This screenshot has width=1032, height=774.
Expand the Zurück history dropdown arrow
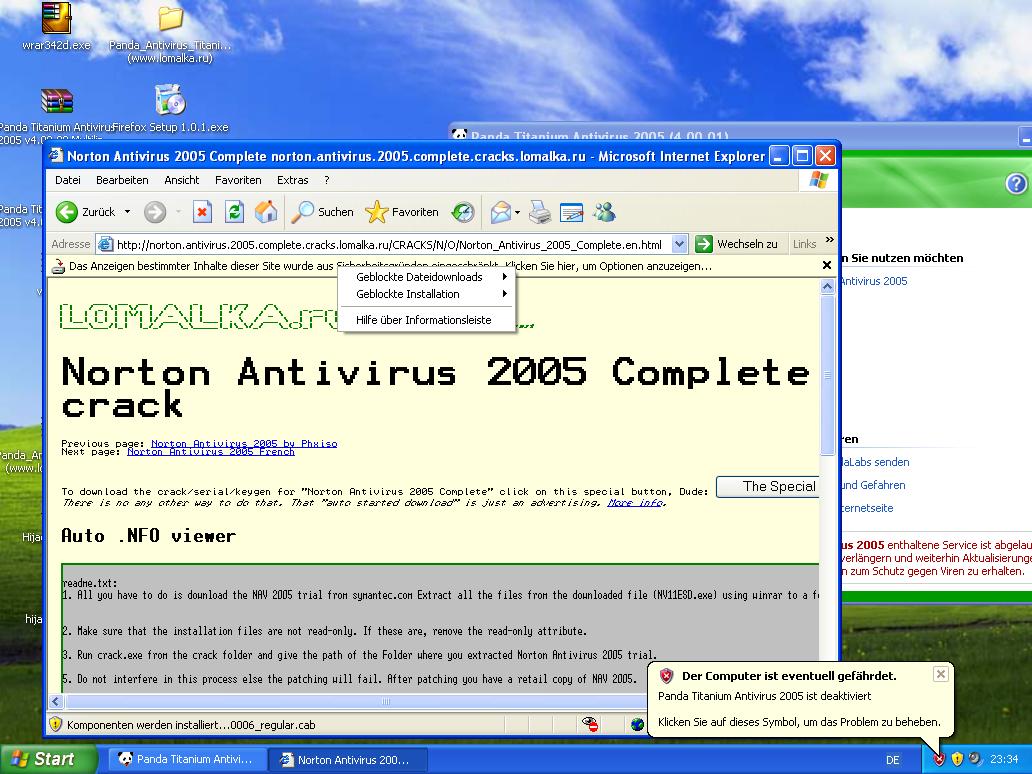click(127, 212)
